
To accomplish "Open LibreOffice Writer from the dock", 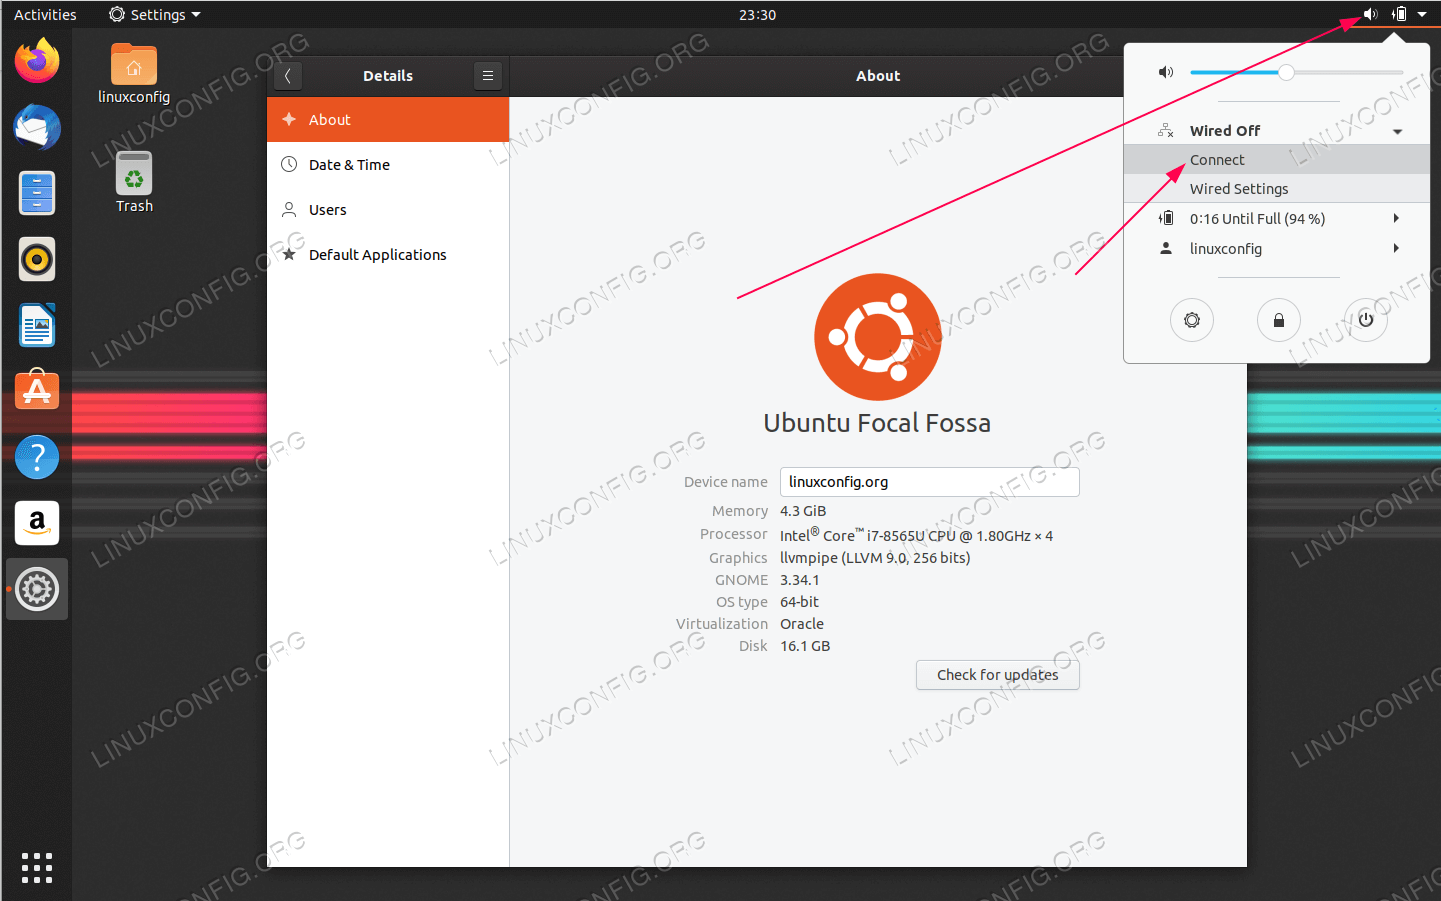I will click(37, 326).
